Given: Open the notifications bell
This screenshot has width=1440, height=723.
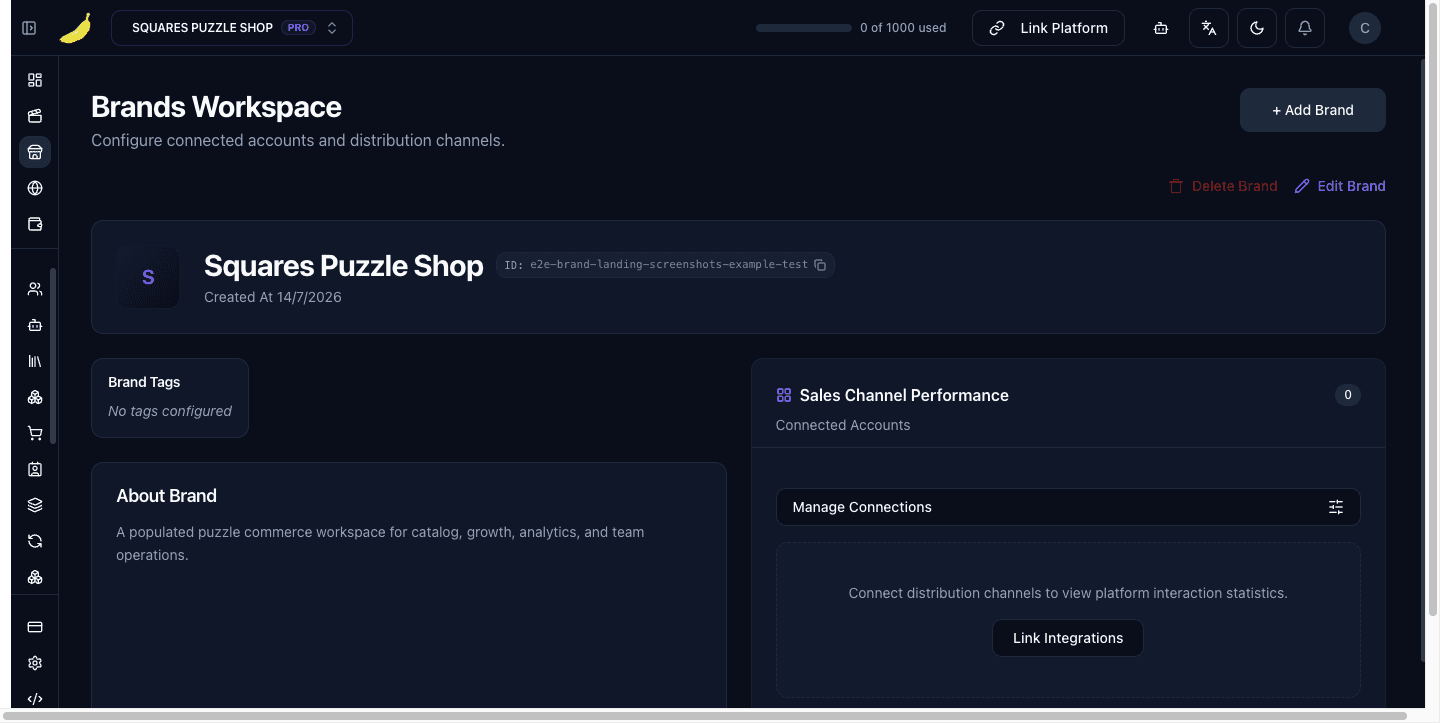Looking at the screenshot, I should (x=1305, y=28).
